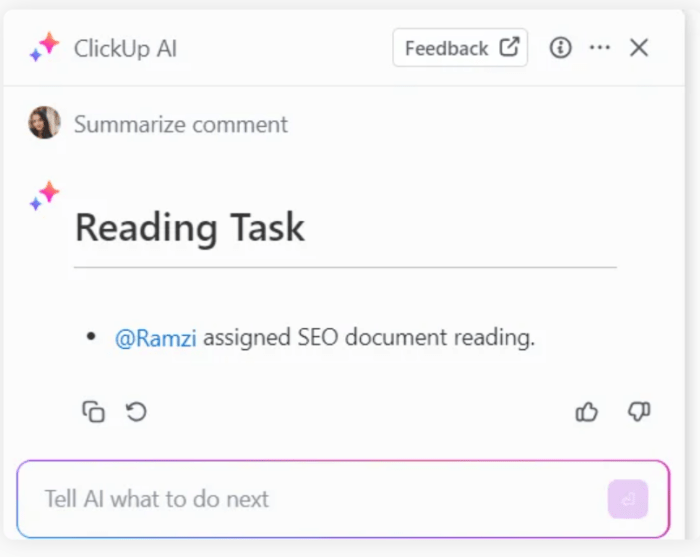700x557 pixels.
Task: Give the response a thumbs down
Action: (639, 411)
